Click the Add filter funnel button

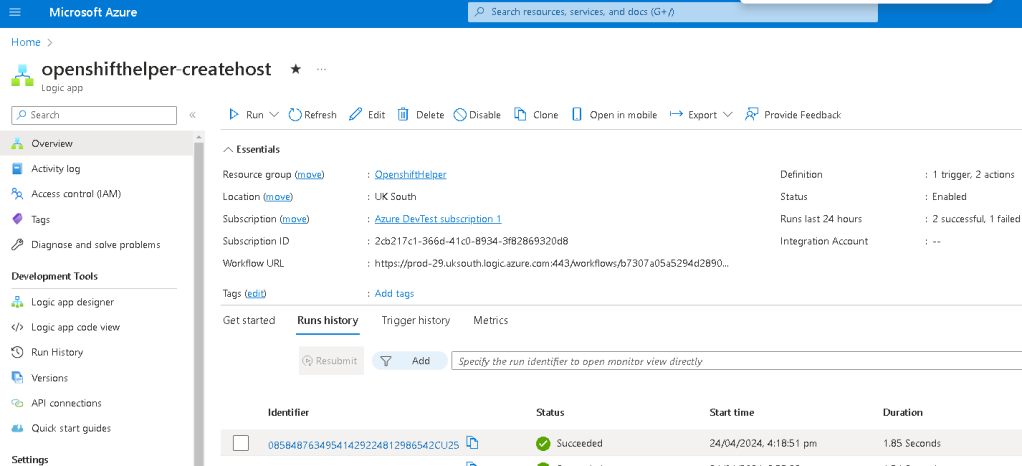[x=409, y=360]
